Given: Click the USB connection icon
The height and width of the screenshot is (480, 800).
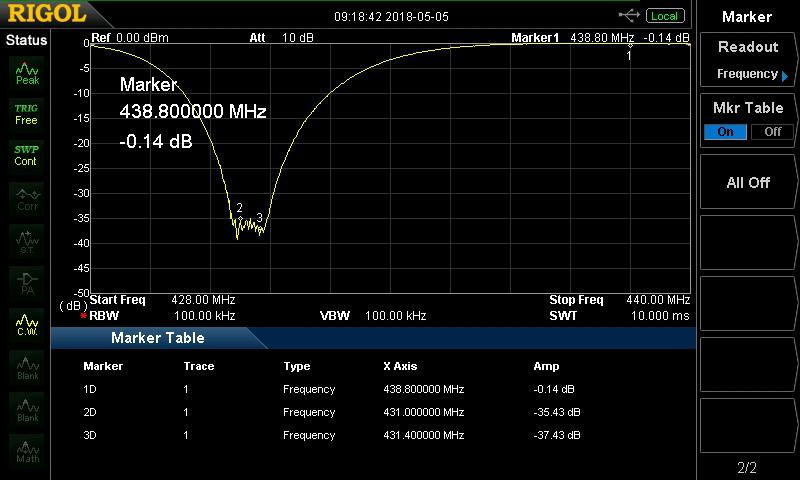Looking at the screenshot, I should point(629,15).
